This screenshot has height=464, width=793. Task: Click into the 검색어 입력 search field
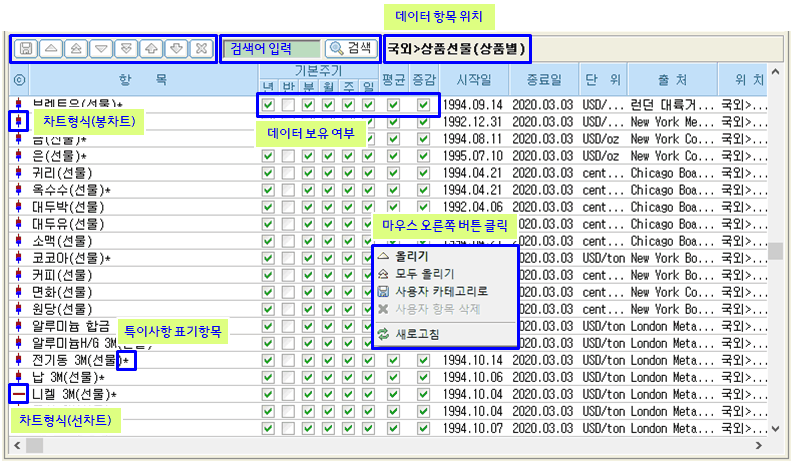[272, 49]
